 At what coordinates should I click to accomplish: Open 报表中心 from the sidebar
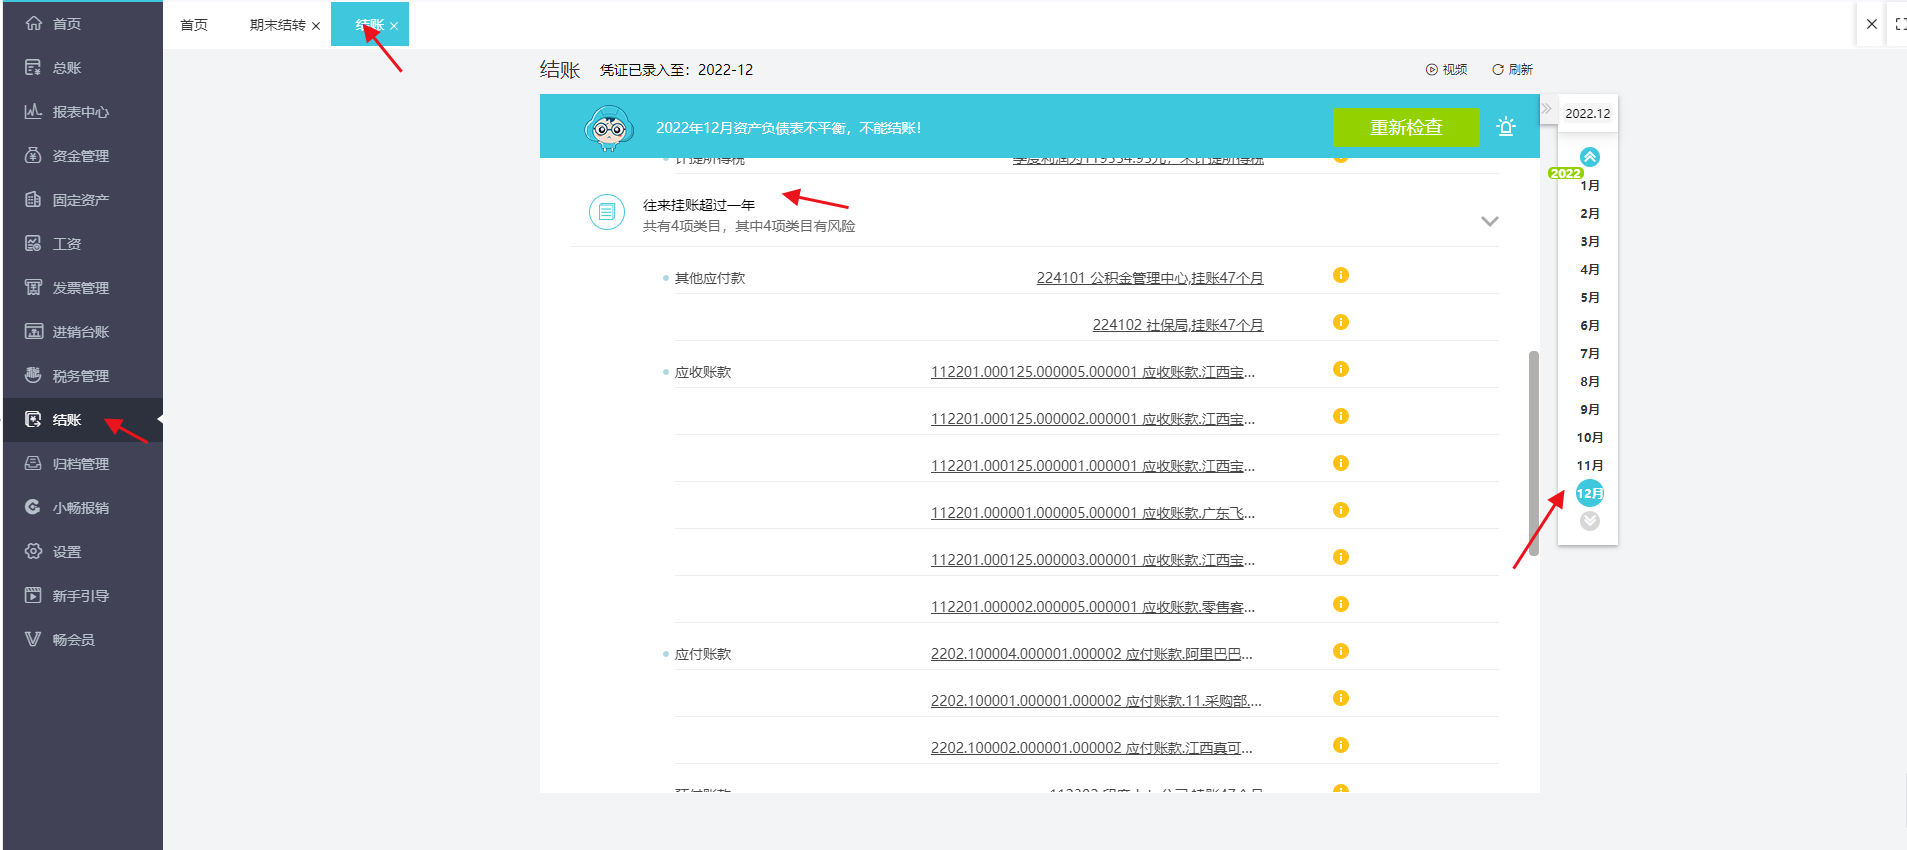[80, 112]
